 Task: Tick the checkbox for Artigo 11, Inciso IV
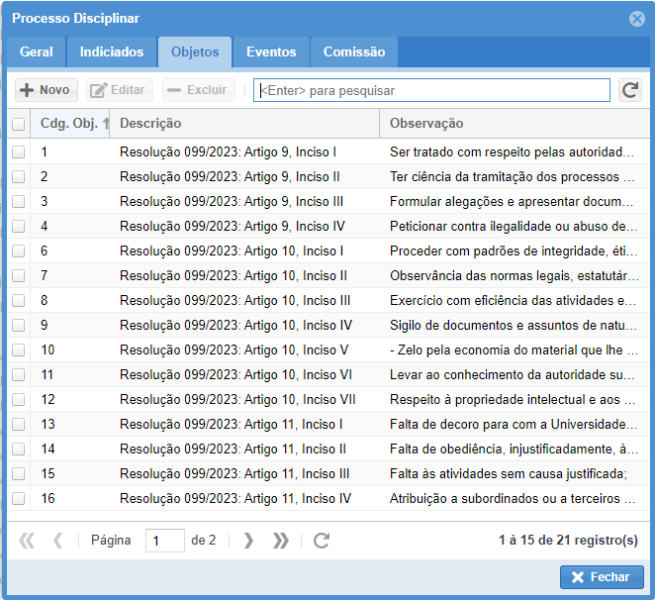point(19,498)
